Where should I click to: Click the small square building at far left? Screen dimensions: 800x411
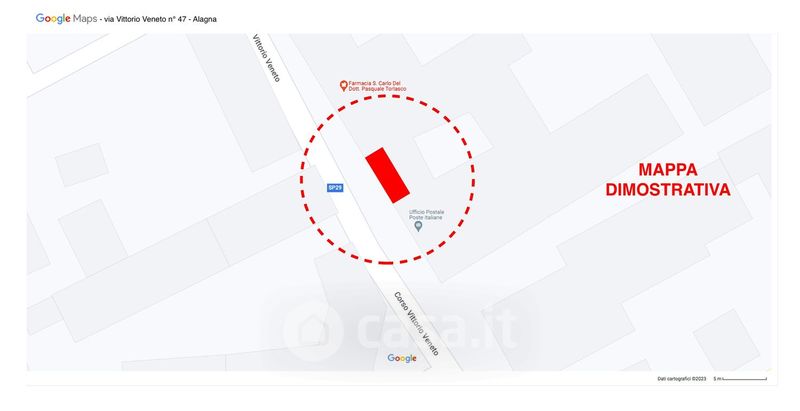pyautogui.click(x=82, y=165)
